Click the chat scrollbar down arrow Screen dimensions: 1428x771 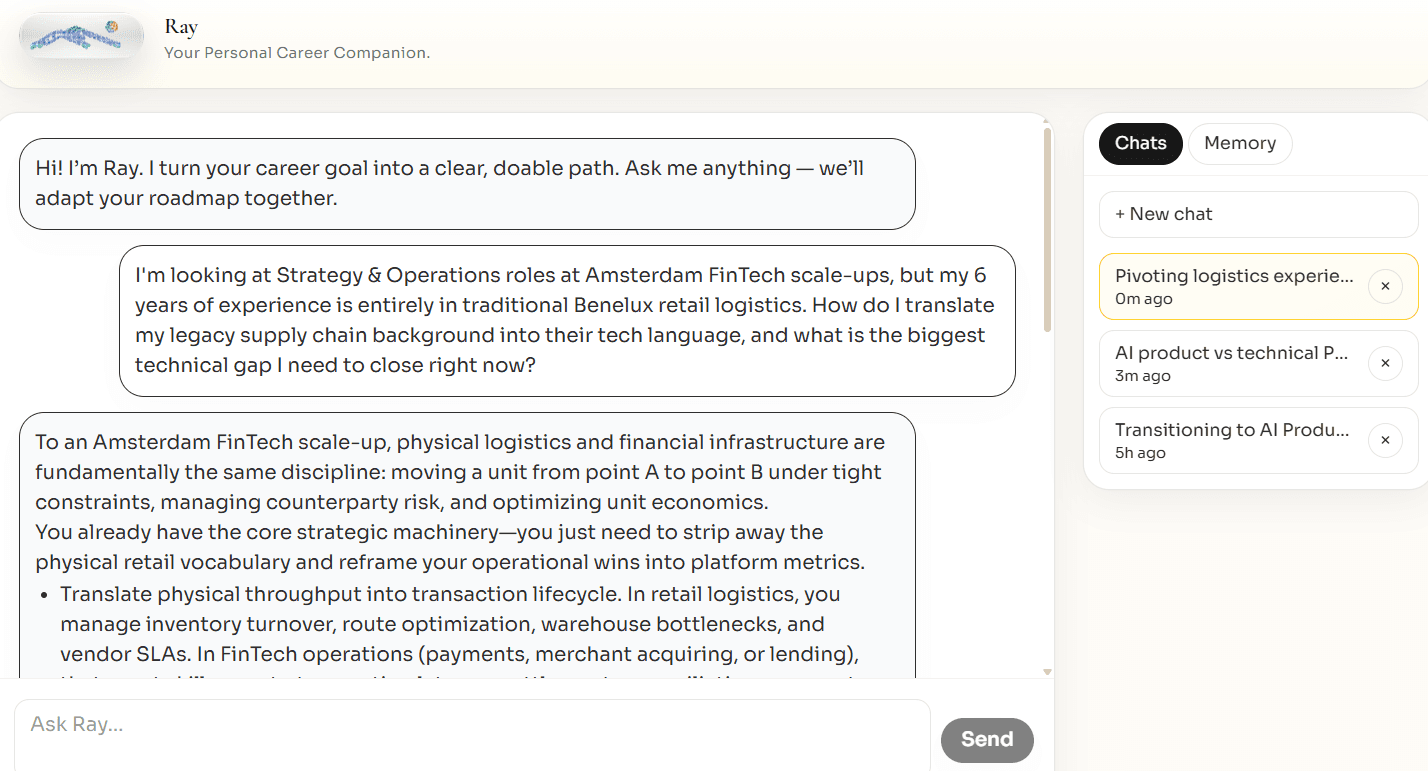click(x=1047, y=672)
